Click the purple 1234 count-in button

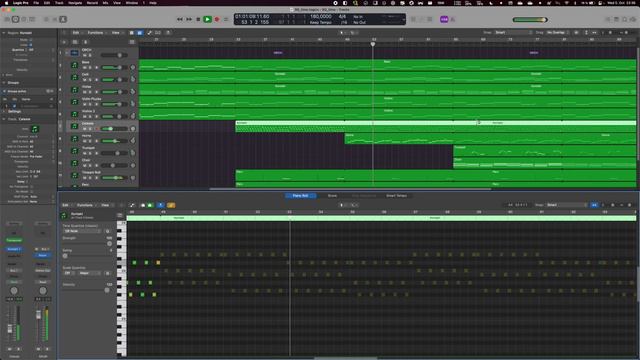444,19
